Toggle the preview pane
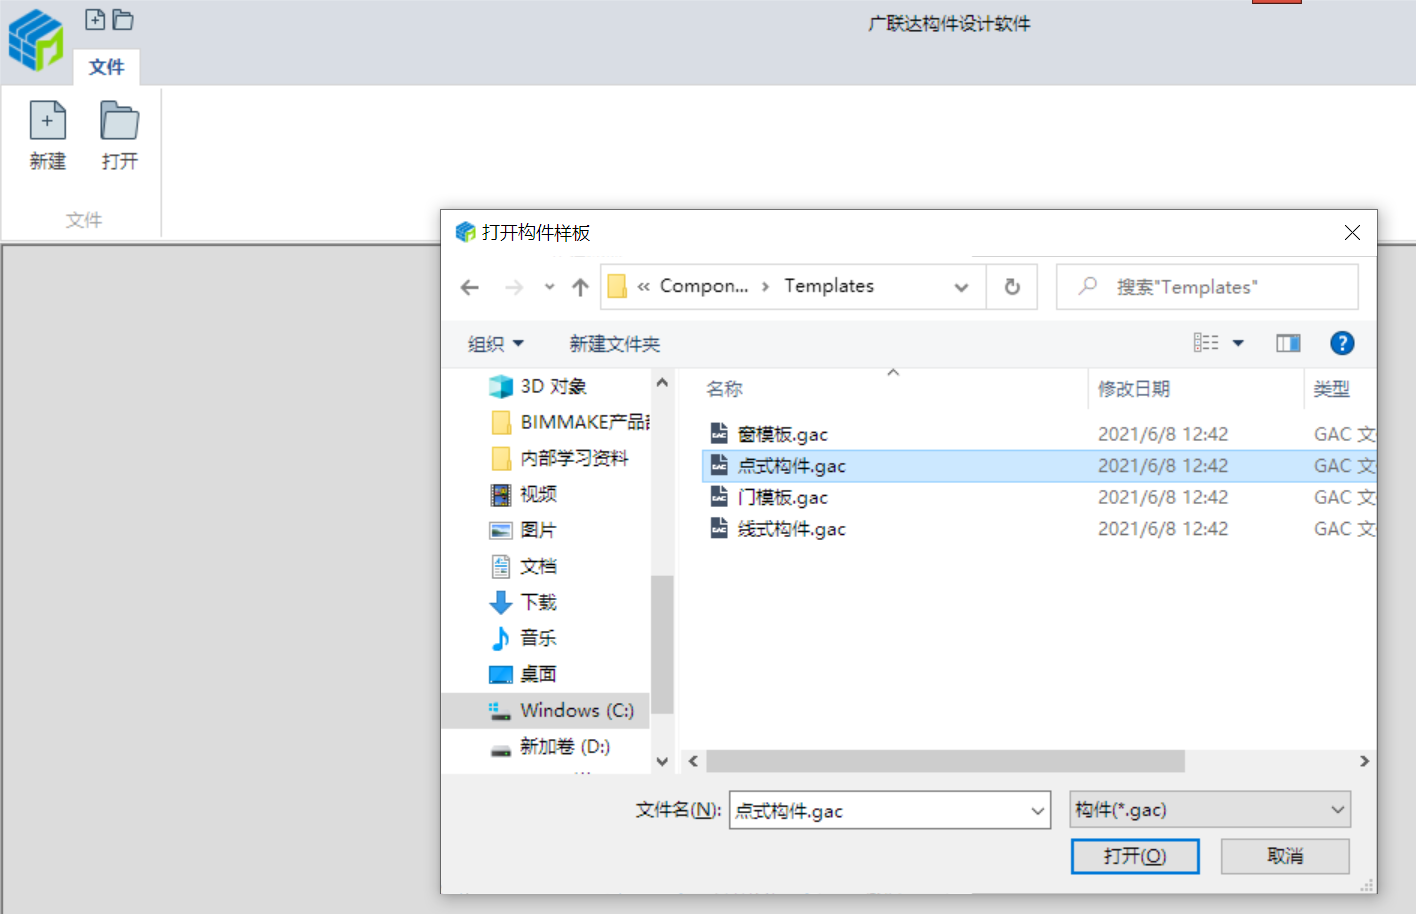Viewport: 1416px width, 914px height. (x=1288, y=343)
